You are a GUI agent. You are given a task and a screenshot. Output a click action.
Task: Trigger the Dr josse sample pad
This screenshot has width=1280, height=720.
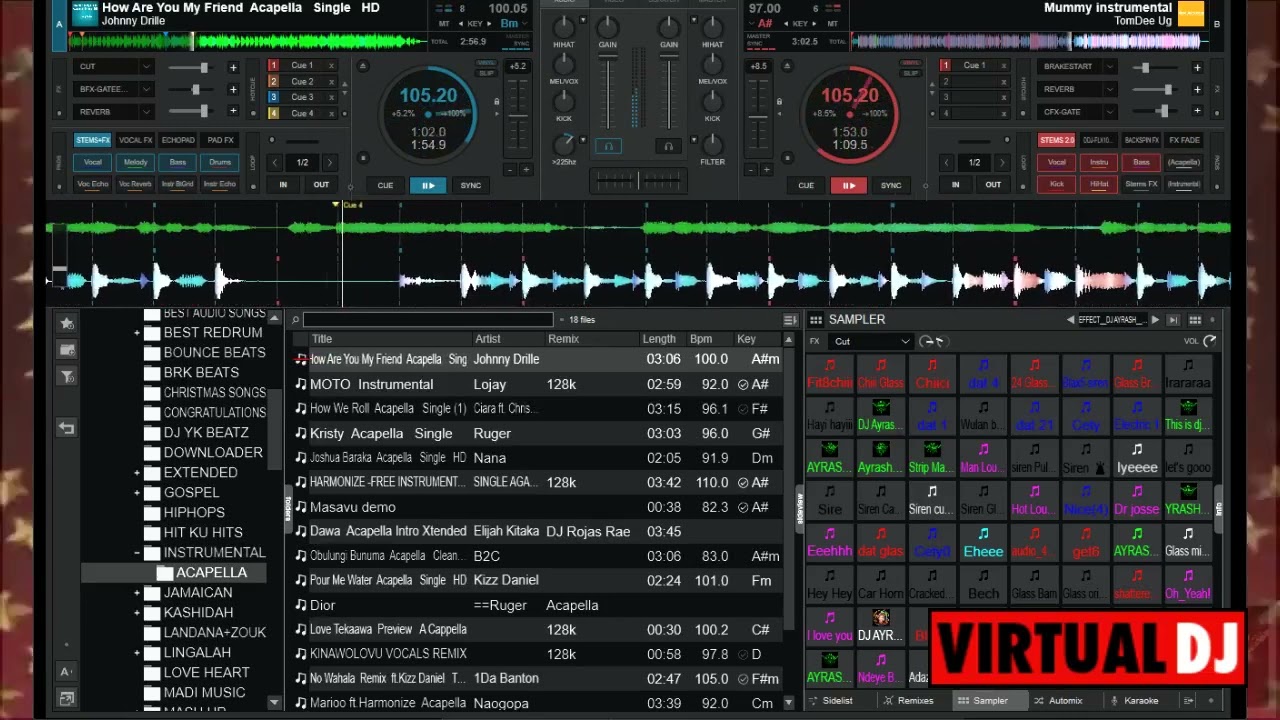(x=1136, y=502)
